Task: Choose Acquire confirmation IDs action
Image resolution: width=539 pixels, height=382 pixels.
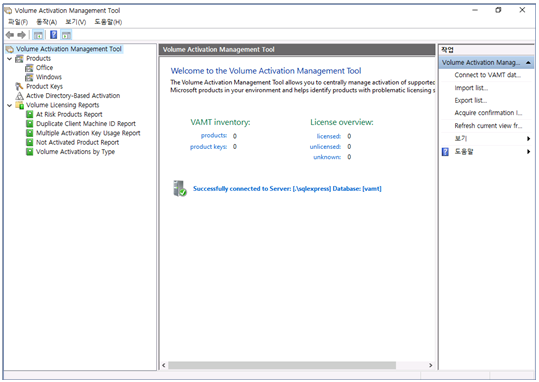Action: [x=488, y=113]
